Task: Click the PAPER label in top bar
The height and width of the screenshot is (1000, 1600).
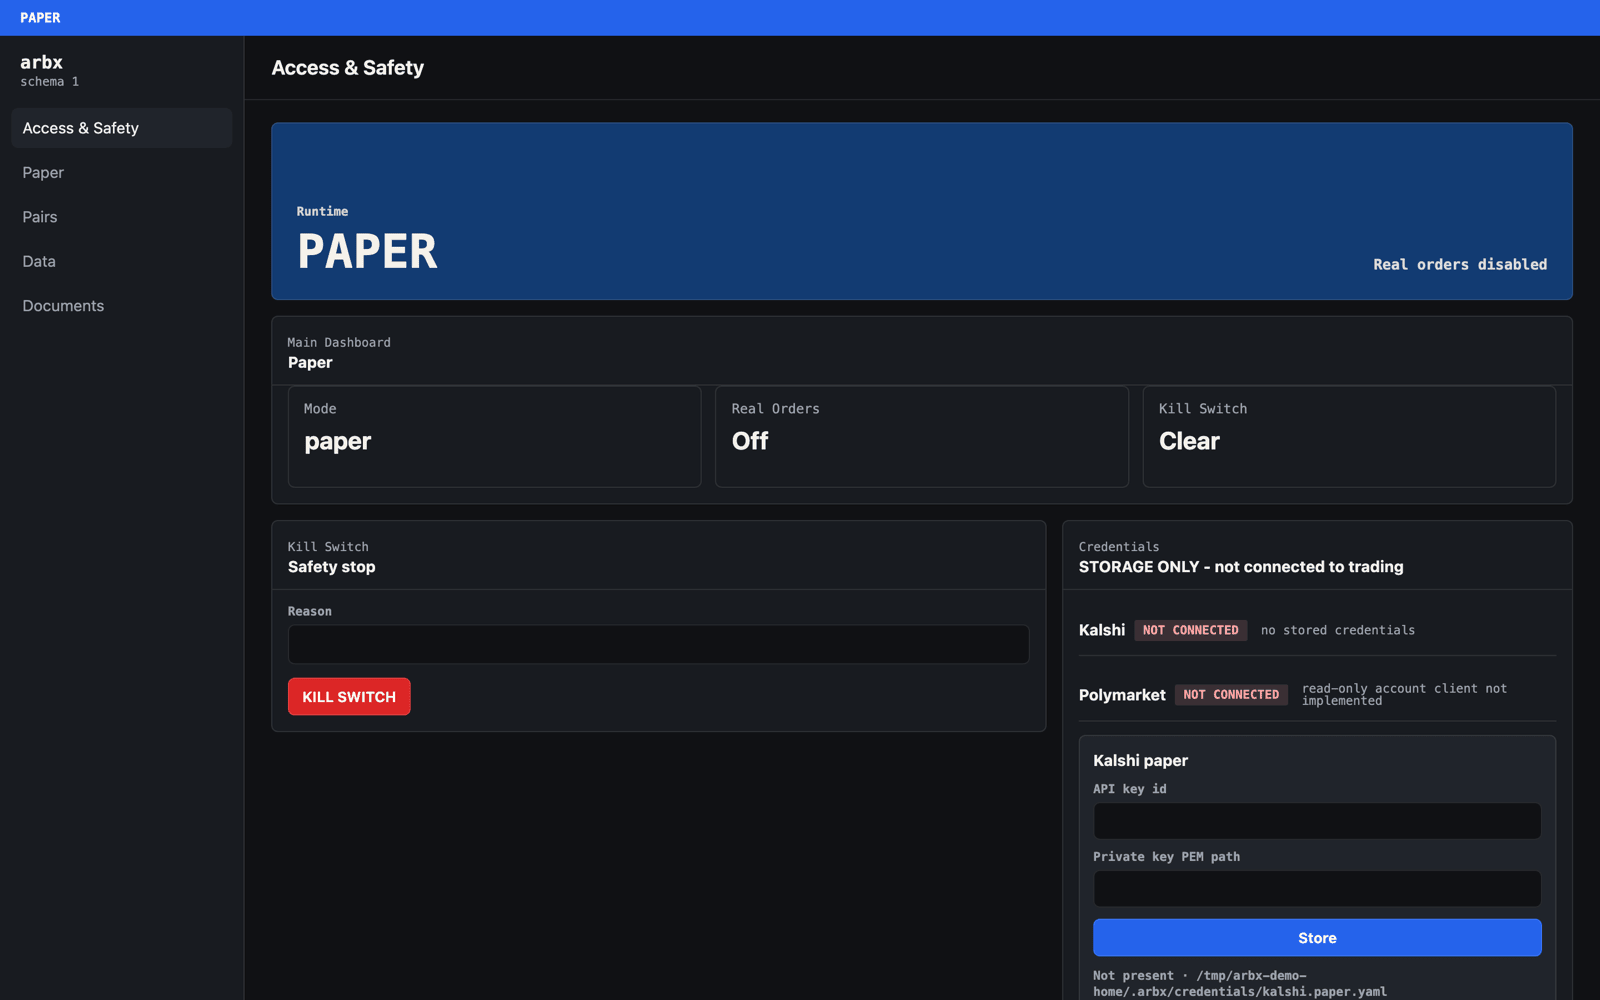Action: pos(40,18)
